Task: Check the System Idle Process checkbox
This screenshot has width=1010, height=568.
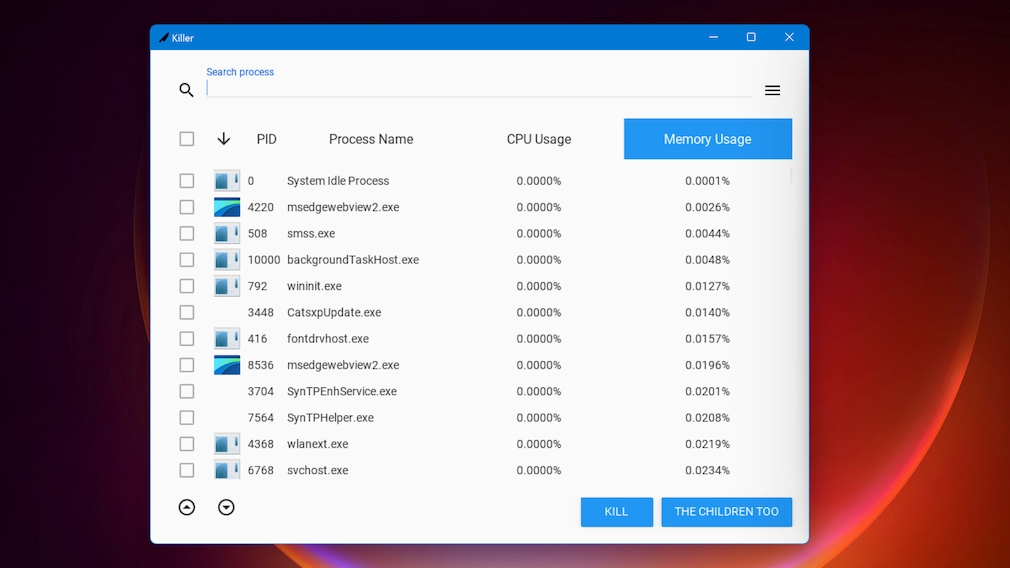Action: tap(187, 181)
